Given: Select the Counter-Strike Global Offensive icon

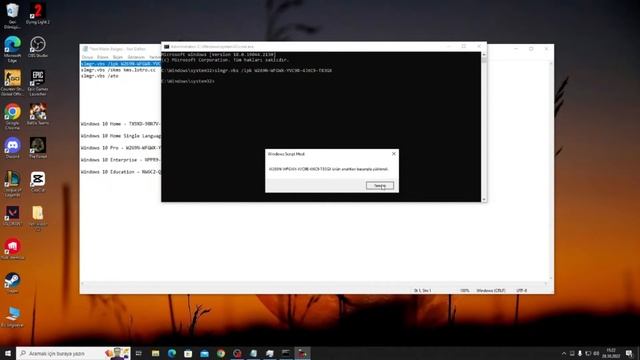Looking at the screenshot, I should point(12,83).
